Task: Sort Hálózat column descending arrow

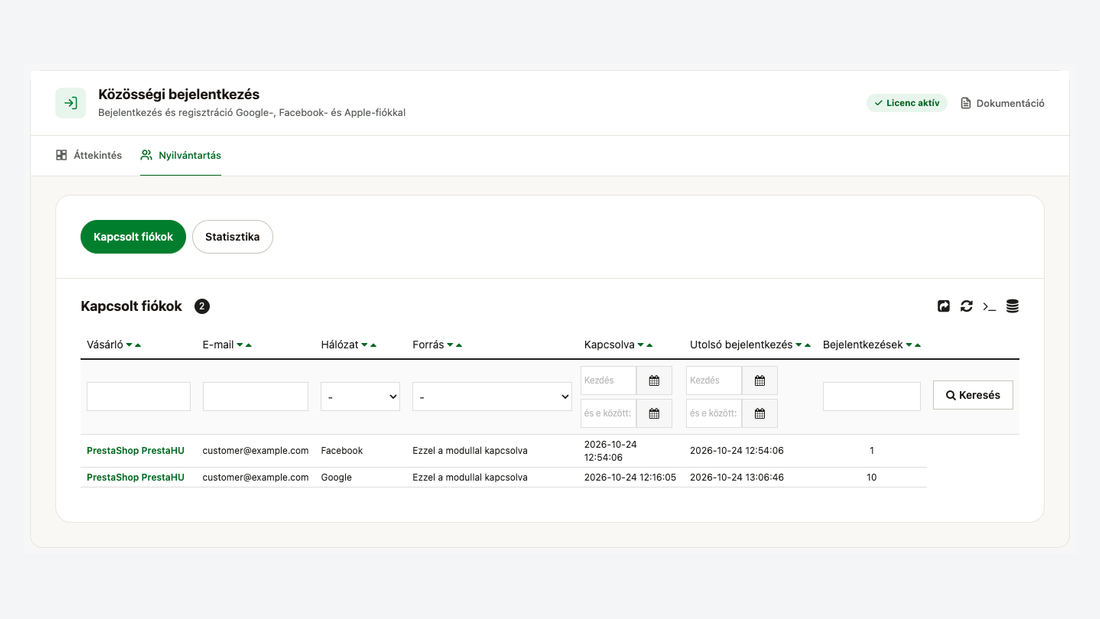Action: point(364,345)
